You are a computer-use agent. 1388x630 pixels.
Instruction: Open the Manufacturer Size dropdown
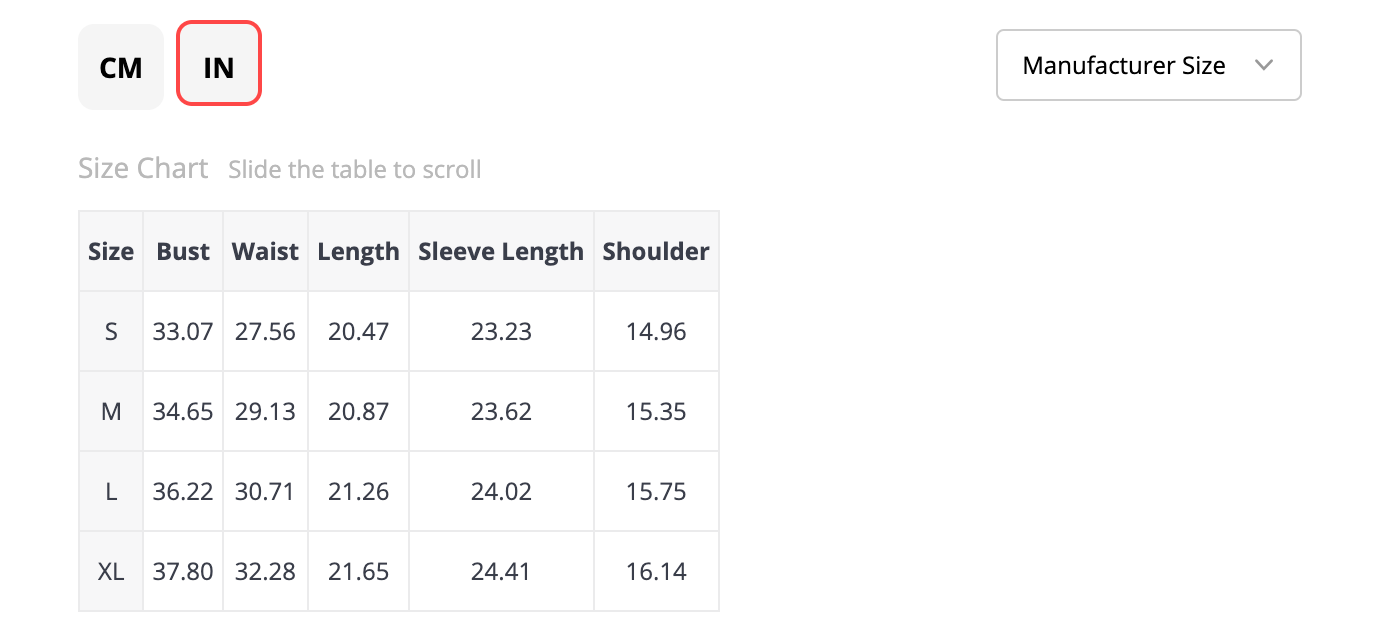point(1148,65)
